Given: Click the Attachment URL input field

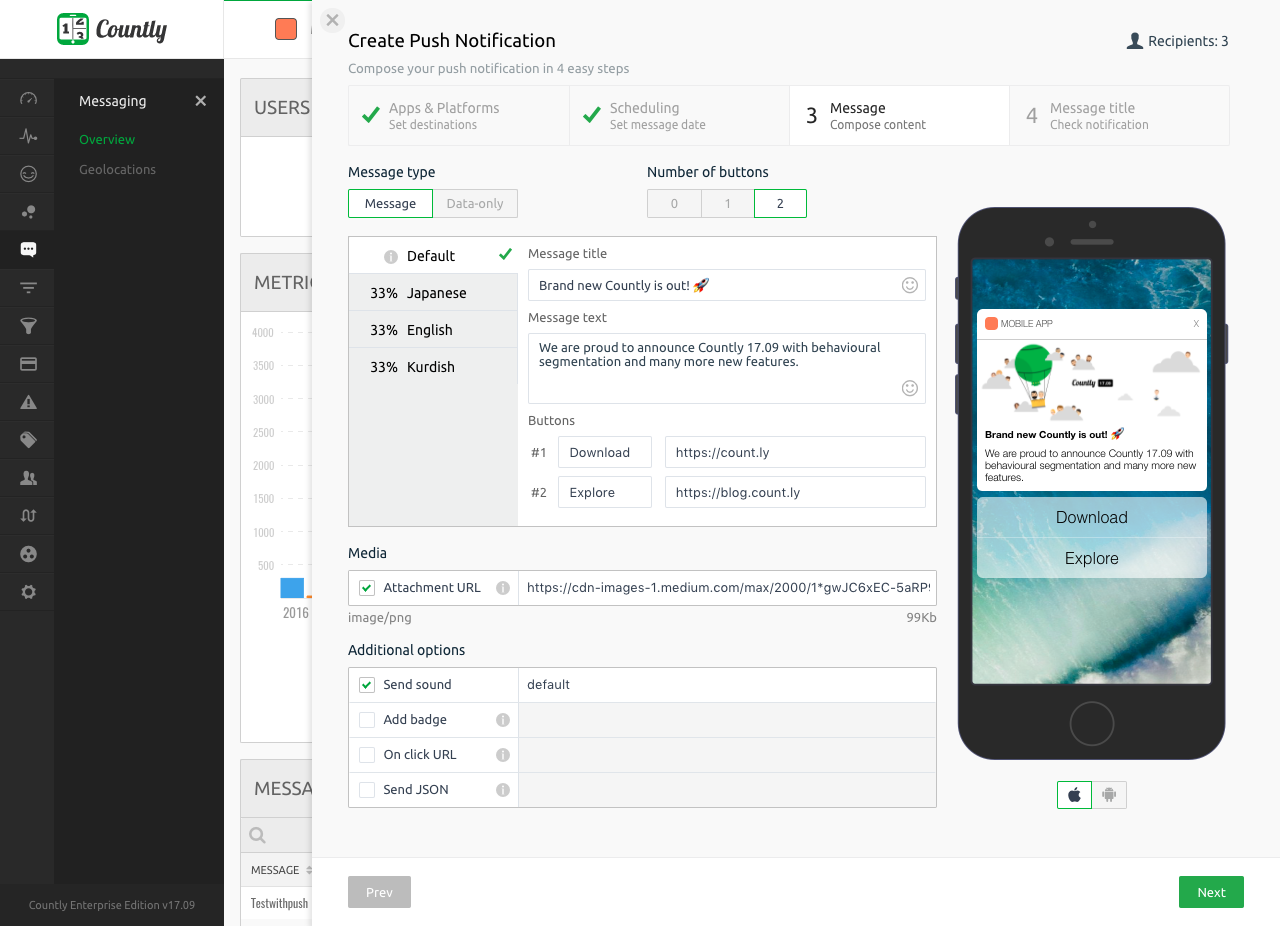Looking at the screenshot, I should tap(727, 588).
